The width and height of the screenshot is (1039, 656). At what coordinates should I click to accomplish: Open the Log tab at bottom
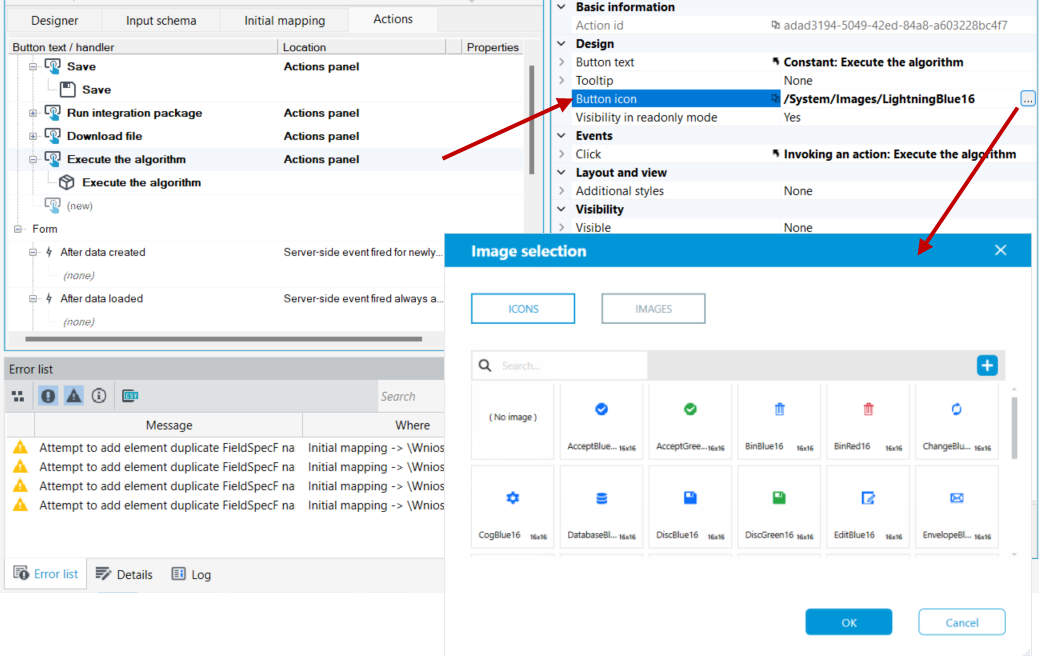point(191,574)
